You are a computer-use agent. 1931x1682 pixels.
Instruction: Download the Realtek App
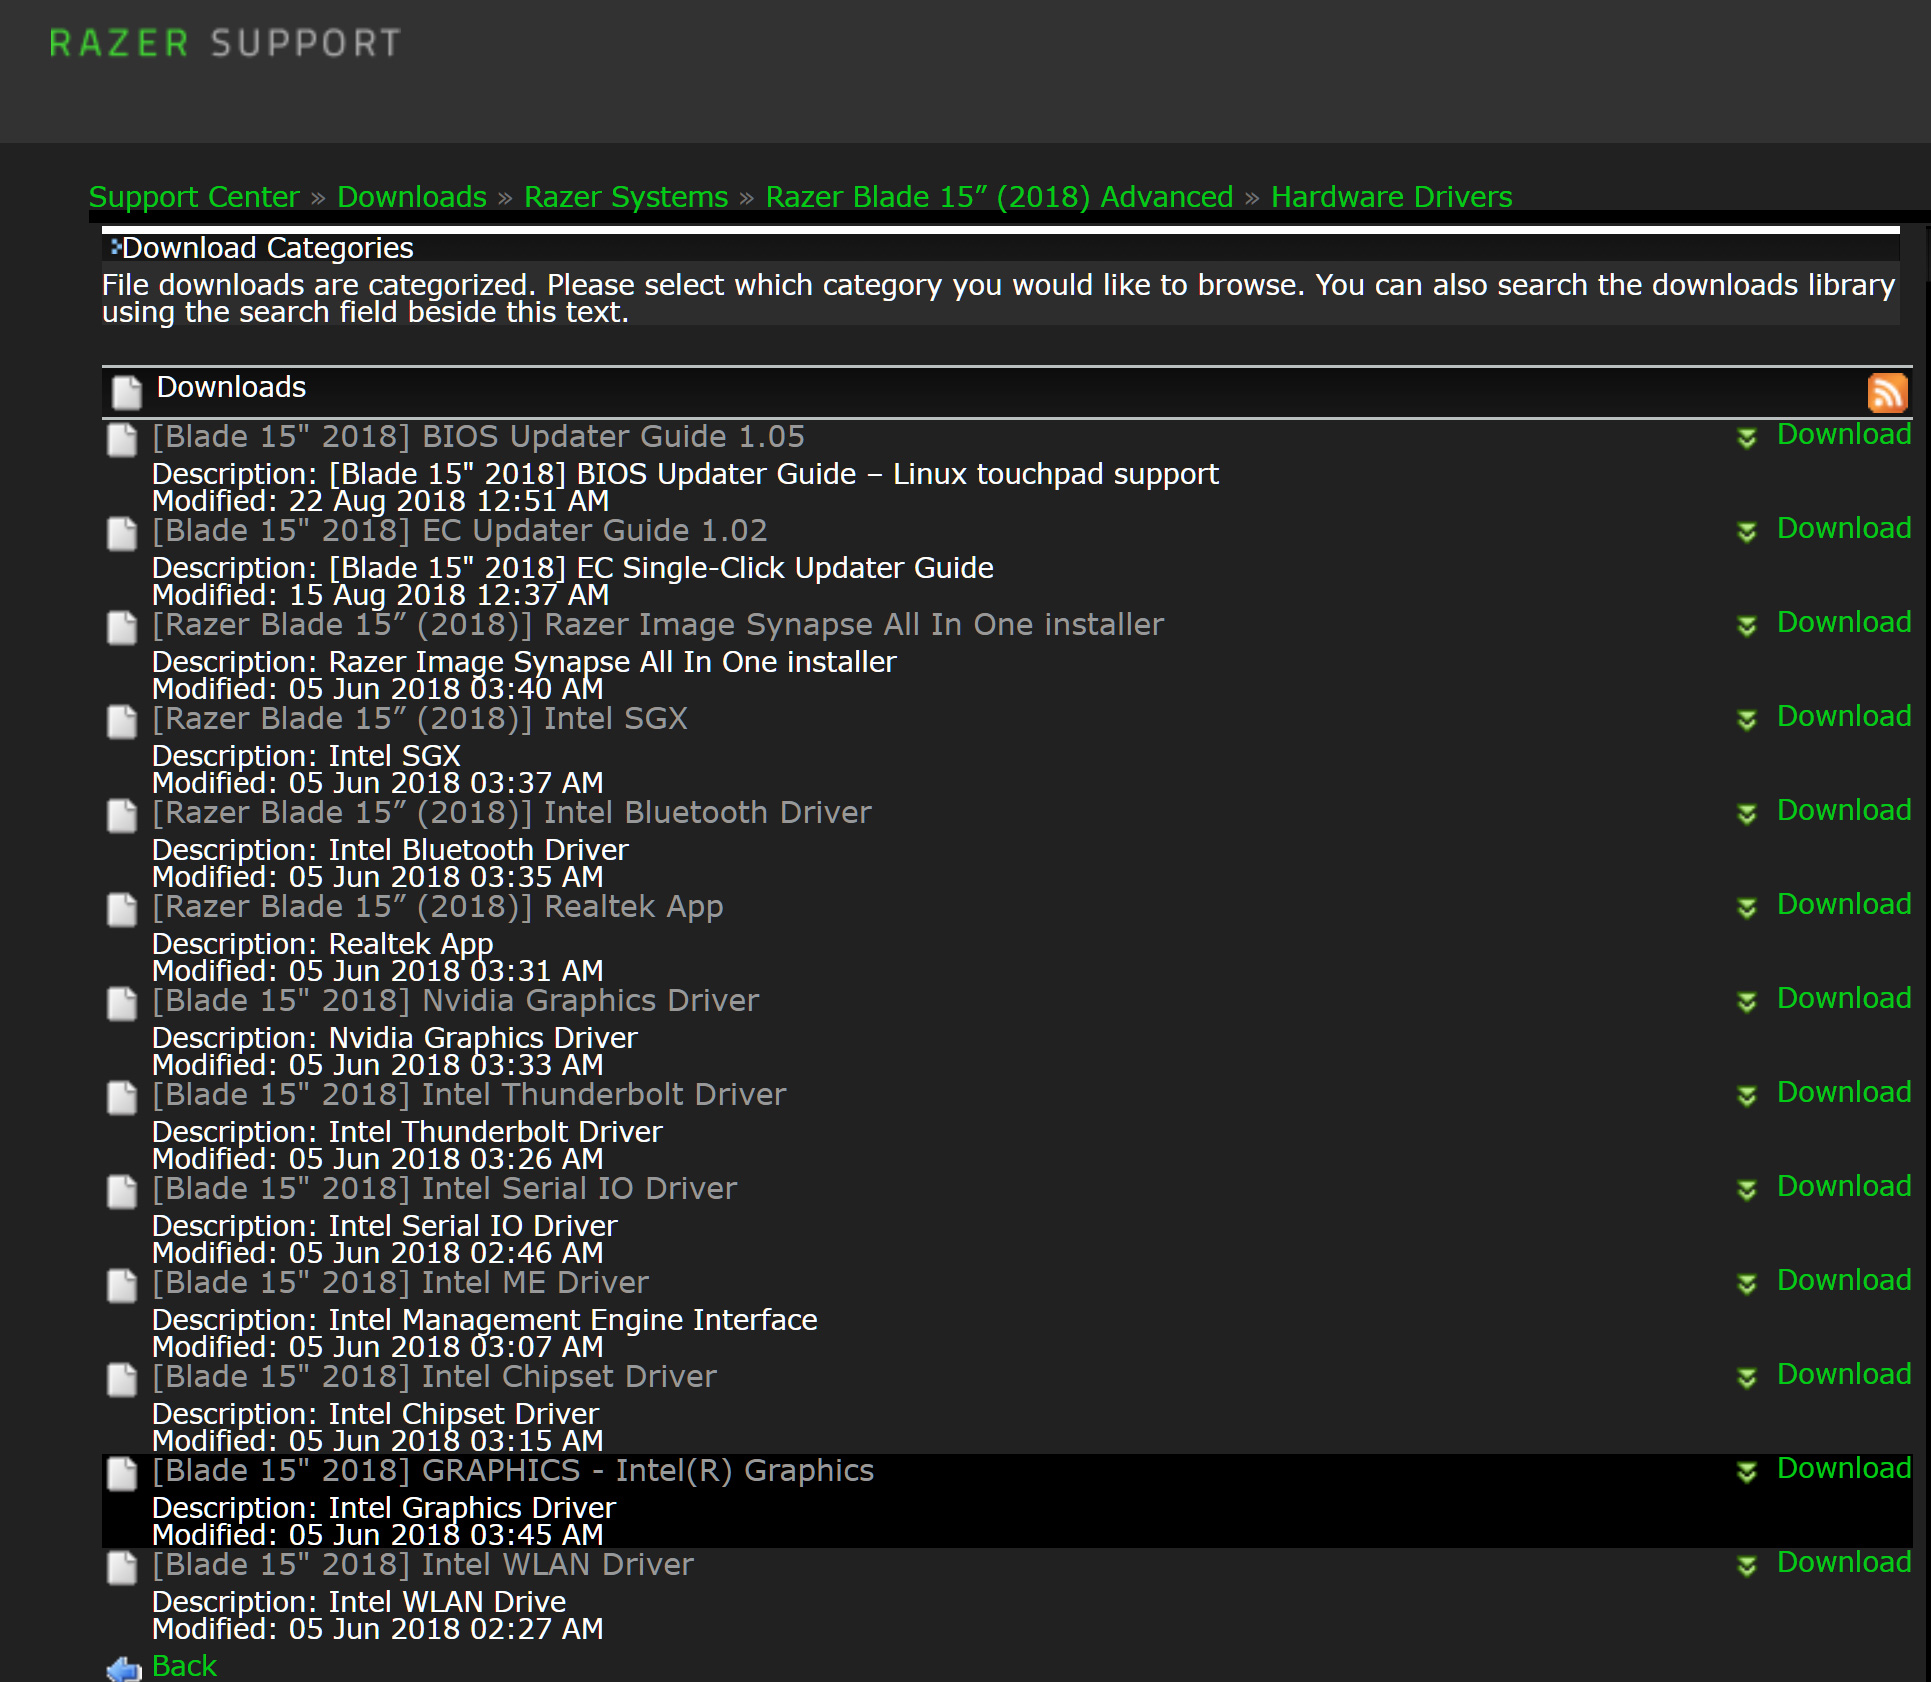(x=1844, y=904)
